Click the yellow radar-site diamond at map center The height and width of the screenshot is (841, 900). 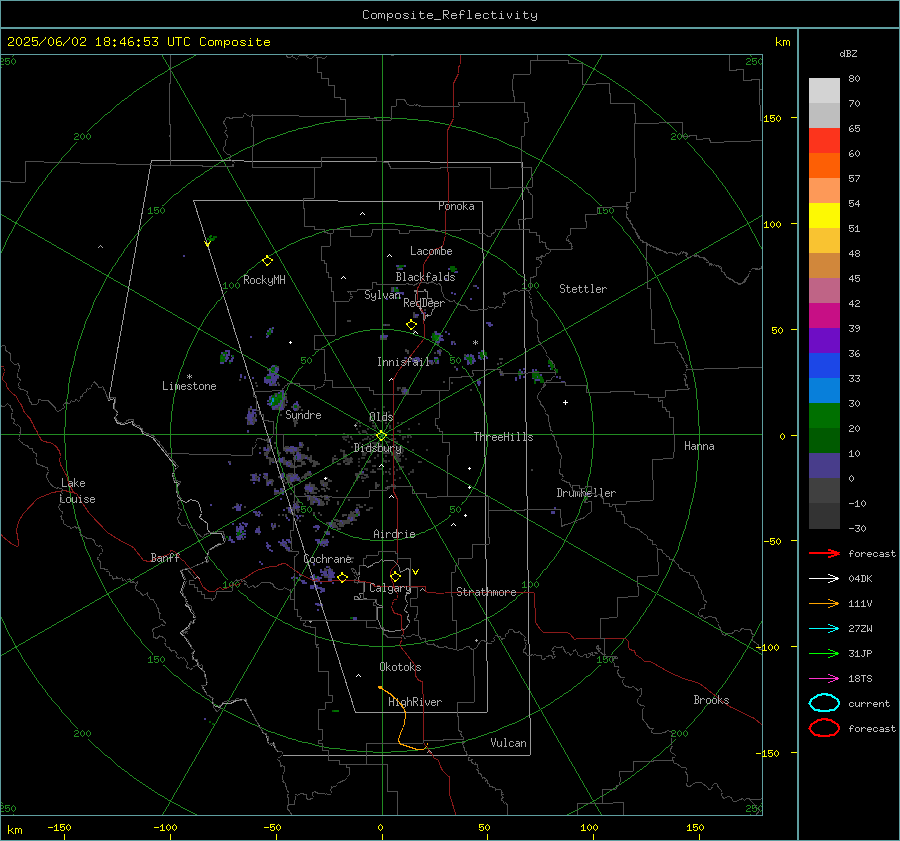tap(382, 435)
